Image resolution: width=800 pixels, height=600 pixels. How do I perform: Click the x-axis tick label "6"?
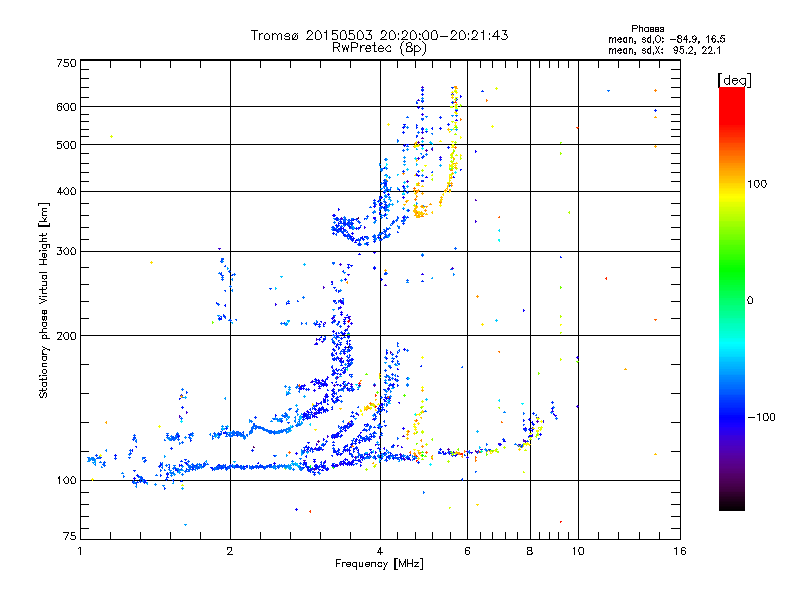pyautogui.click(x=467, y=551)
